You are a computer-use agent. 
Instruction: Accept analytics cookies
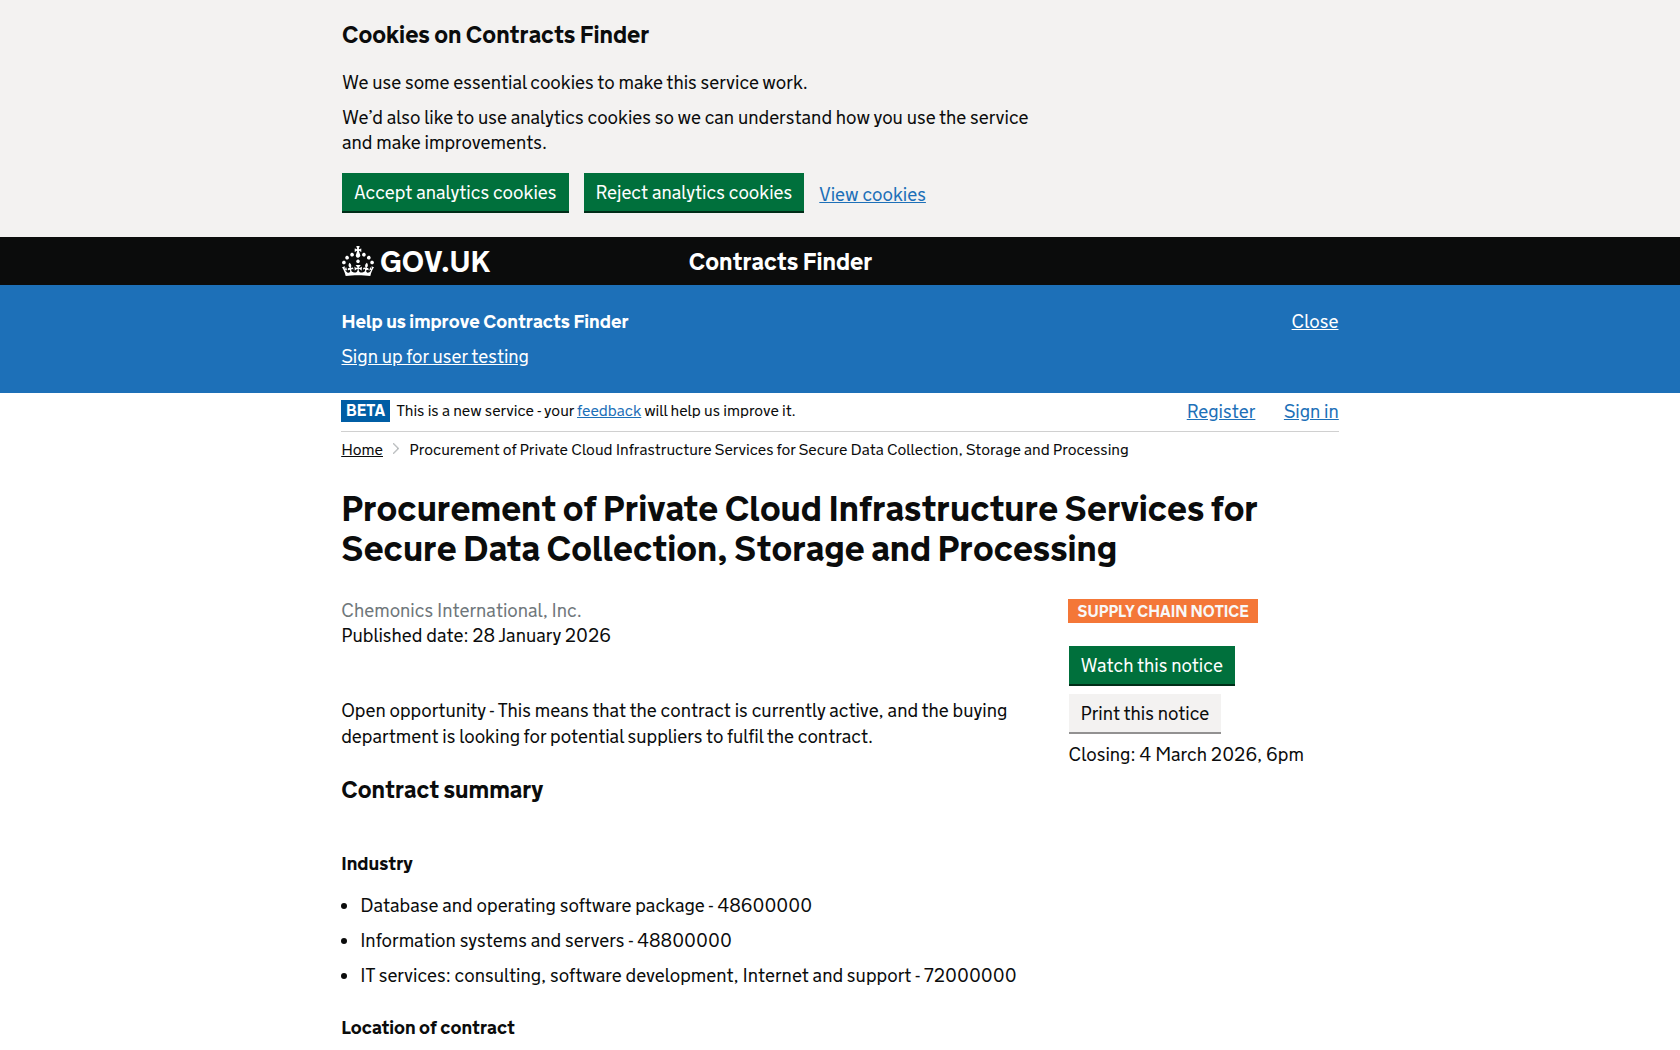[x=455, y=193]
